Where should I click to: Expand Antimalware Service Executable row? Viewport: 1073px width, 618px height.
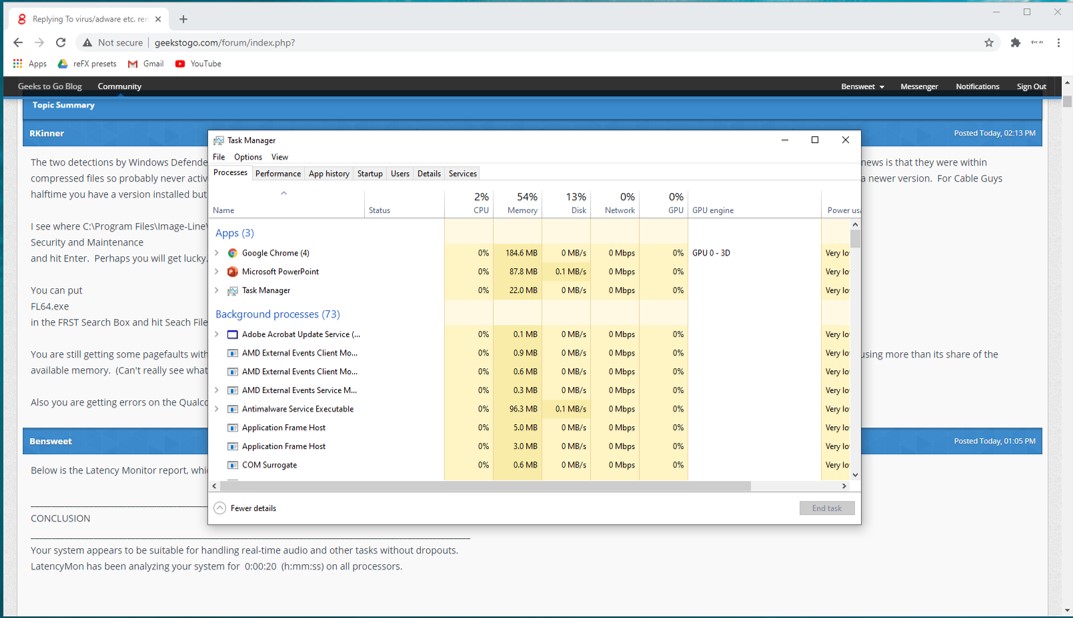[x=217, y=409]
